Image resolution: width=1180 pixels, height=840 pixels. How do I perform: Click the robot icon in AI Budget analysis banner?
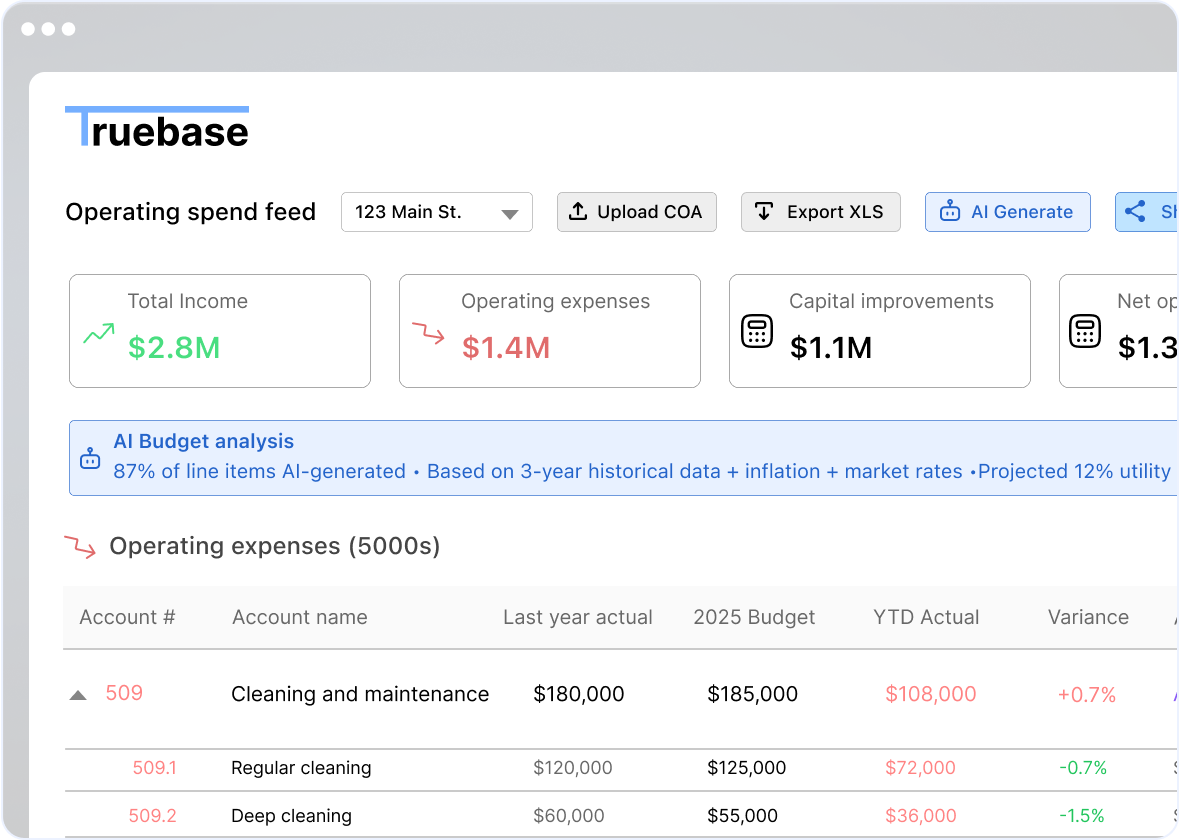(x=90, y=458)
